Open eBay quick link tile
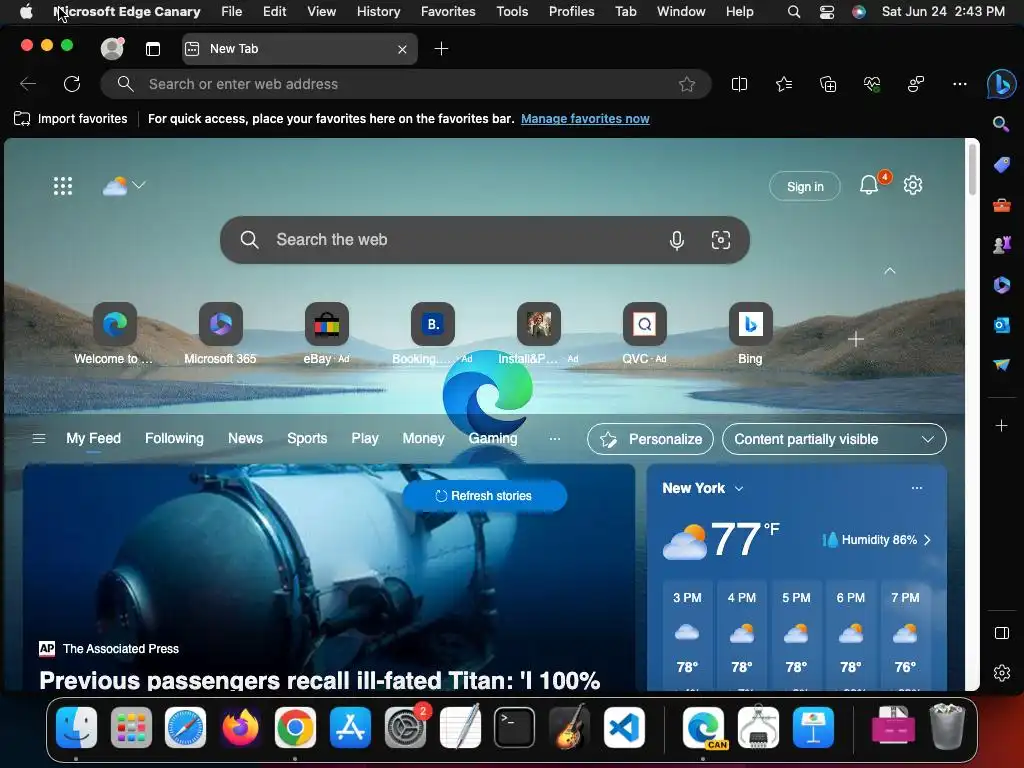Viewport: 1024px width, 768px height. click(x=327, y=334)
